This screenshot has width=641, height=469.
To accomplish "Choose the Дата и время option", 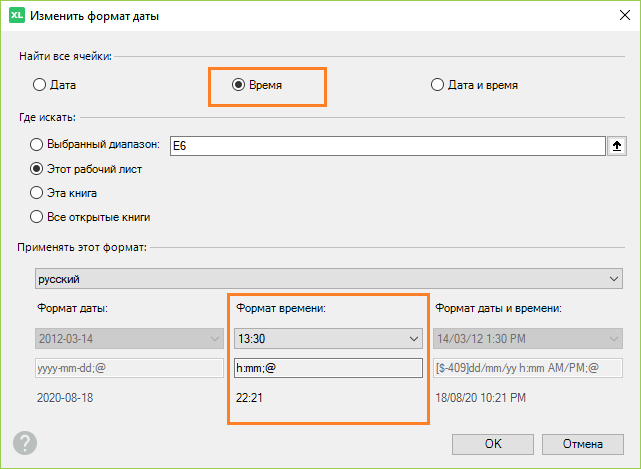I will tap(437, 85).
